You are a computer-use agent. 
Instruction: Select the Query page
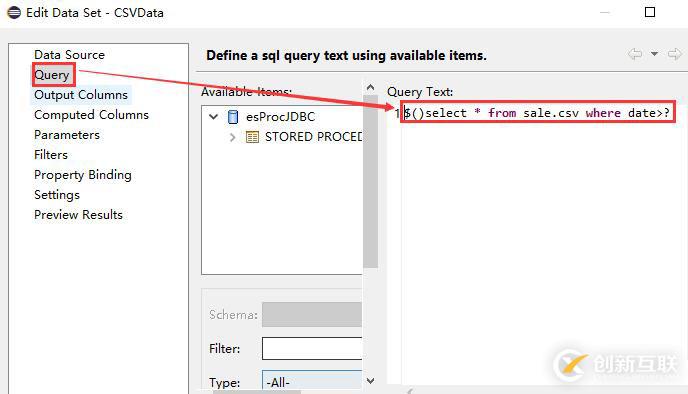coord(52,75)
